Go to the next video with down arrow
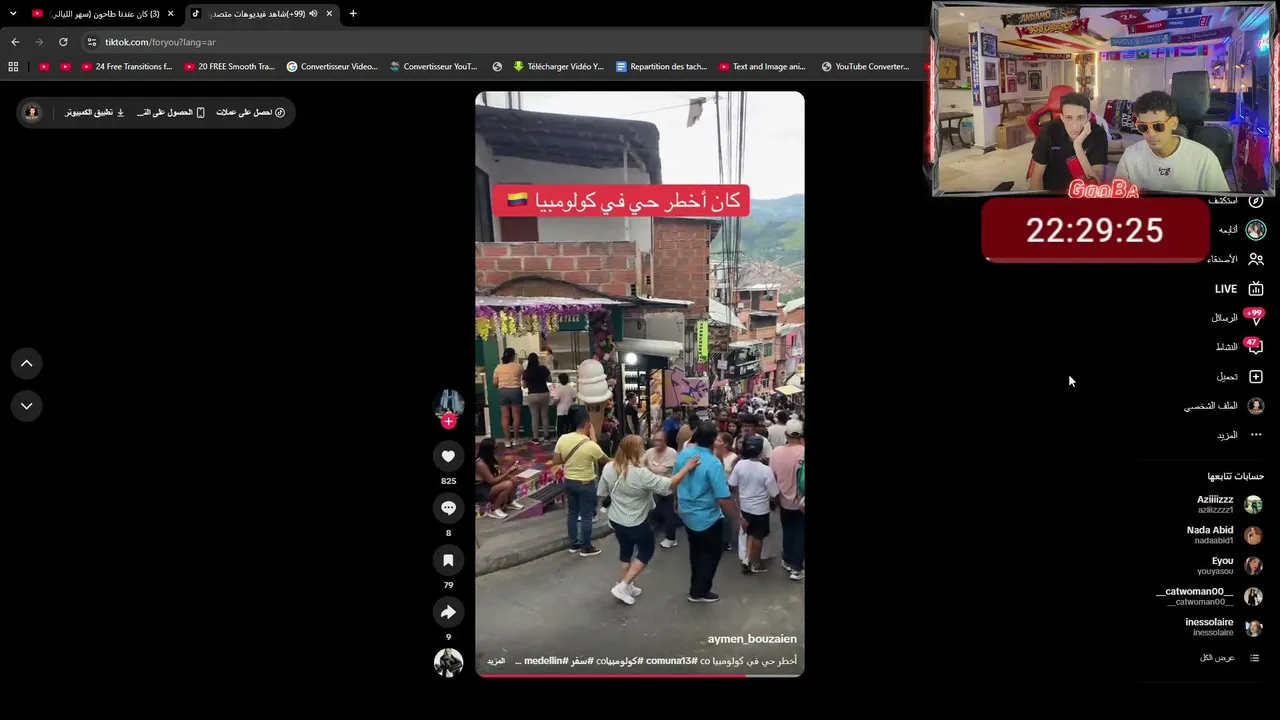This screenshot has width=1280, height=720. click(x=27, y=406)
